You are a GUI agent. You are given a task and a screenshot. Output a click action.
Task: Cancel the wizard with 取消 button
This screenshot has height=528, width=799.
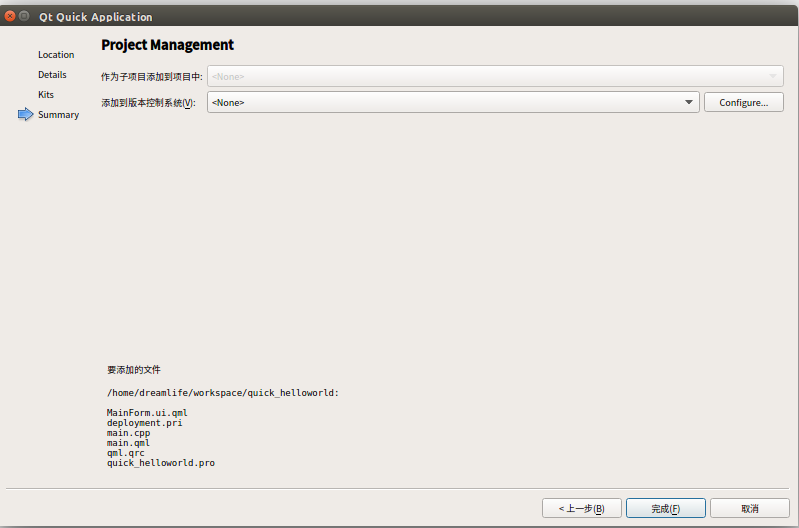[x=750, y=508]
